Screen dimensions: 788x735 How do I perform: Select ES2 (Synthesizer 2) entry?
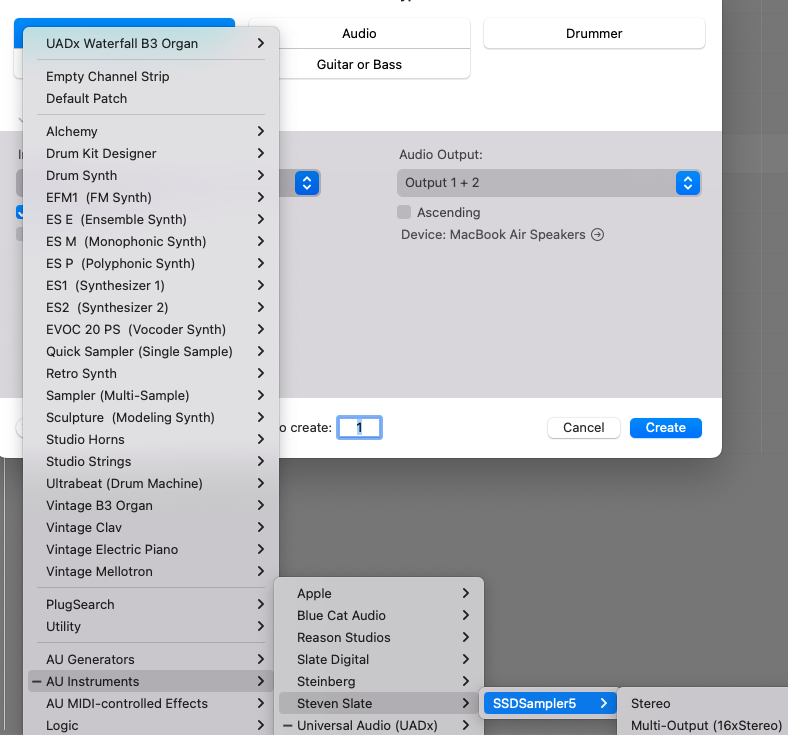pyautogui.click(x=151, y=307)
